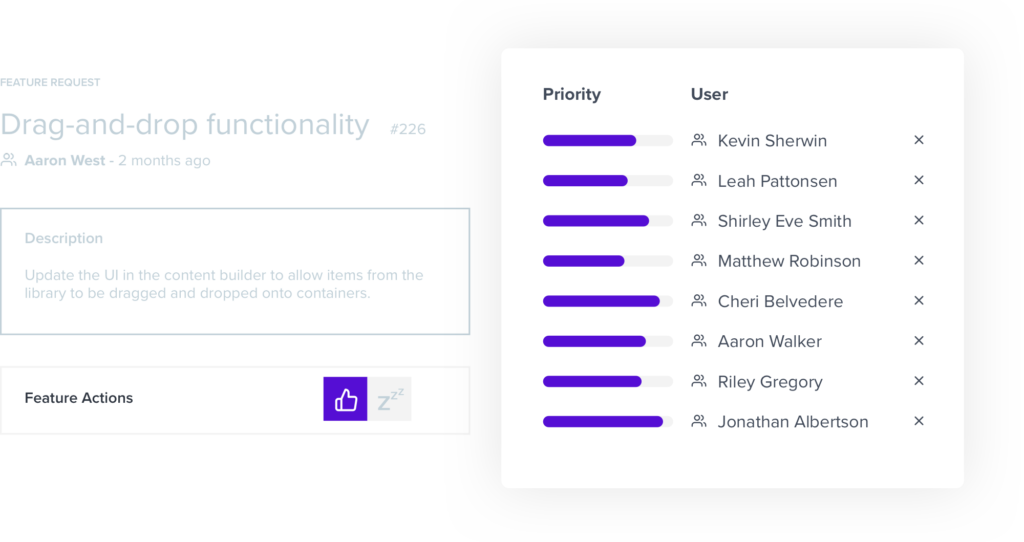This screenshot has width=1024, height=542.
Task: Click the X beside Shirley Eve Smith
Action: point(919,220)
